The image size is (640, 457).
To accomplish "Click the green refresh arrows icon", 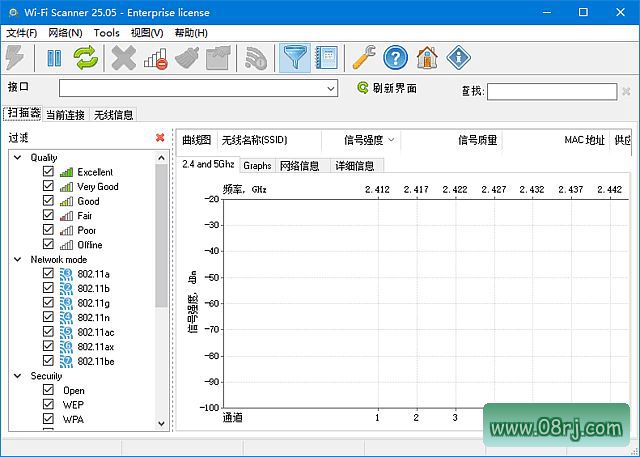I will pos(85,59).
